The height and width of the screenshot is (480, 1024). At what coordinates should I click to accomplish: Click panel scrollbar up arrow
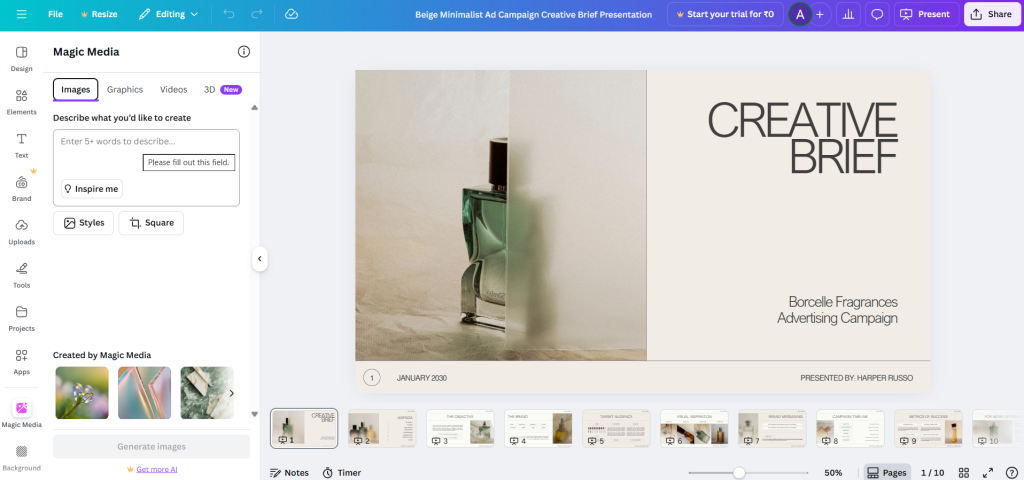point(255,107)
